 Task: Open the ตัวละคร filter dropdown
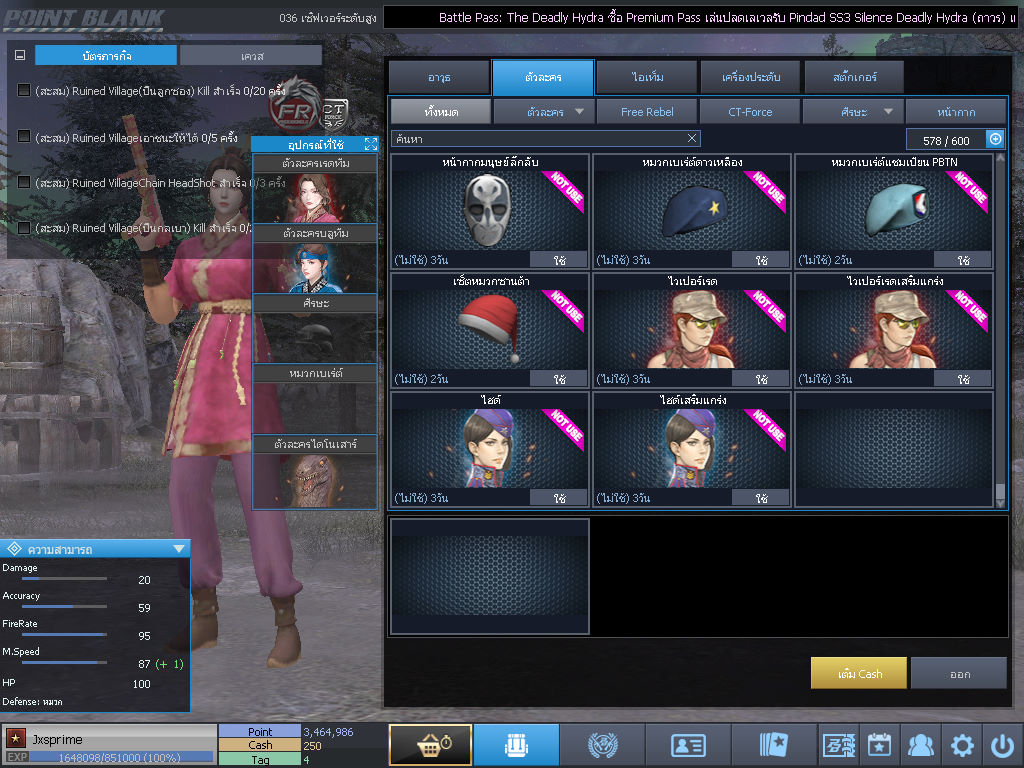click(x=544, y=112)
